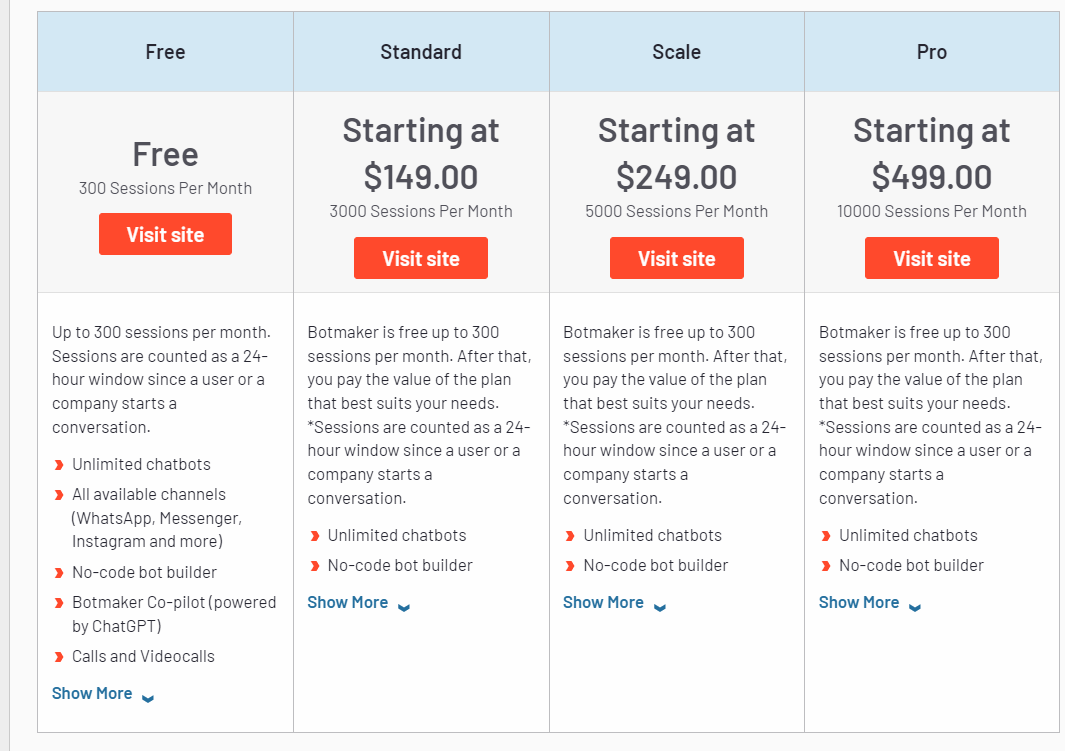Click the $499.00 Pro price text
Image resolution: width=1065 pixels, height=751 pixels.
point(931,177)
